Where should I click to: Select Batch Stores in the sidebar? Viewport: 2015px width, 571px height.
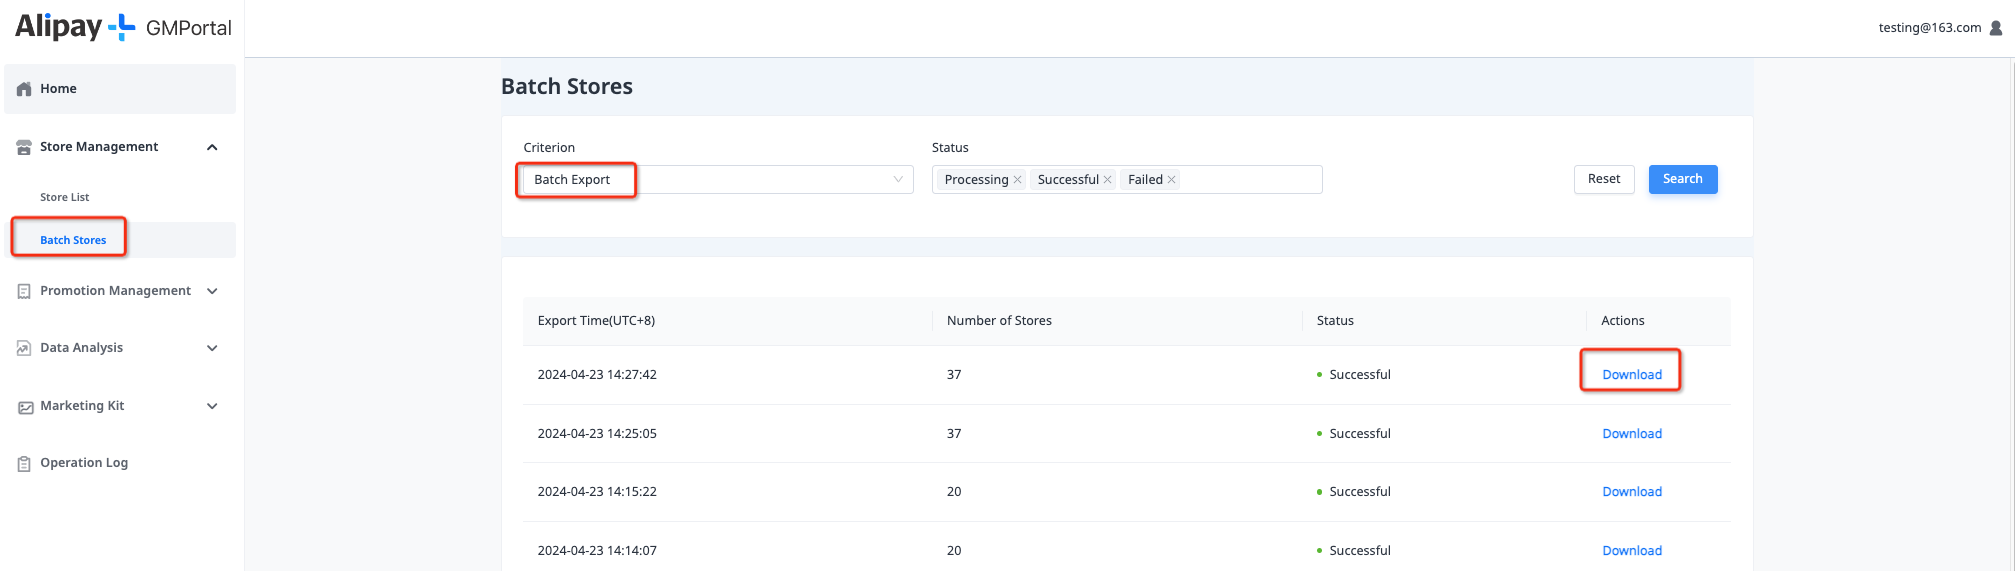point(73,240)
